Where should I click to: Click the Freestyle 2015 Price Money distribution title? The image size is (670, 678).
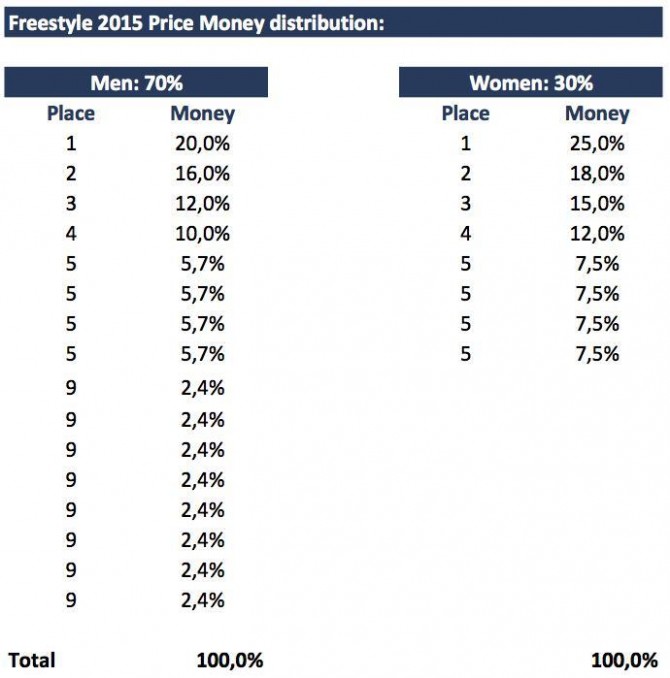(197, 22)
